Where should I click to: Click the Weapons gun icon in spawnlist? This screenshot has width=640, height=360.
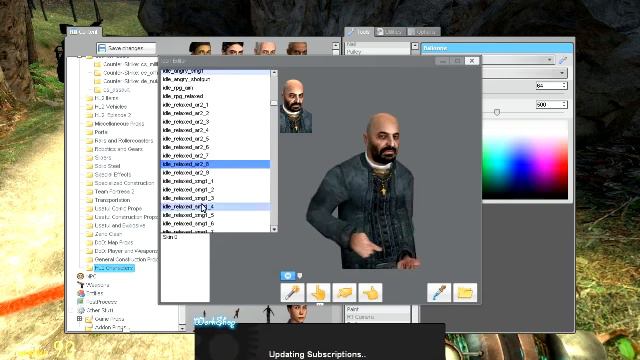pos(80,285)
